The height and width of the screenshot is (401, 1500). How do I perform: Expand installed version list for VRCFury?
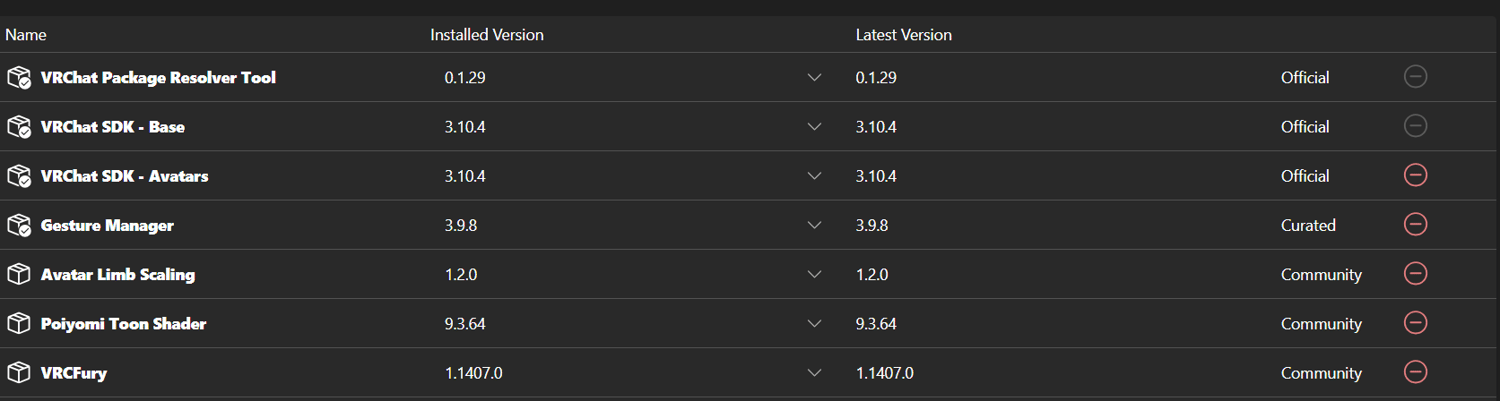(814, 373)
